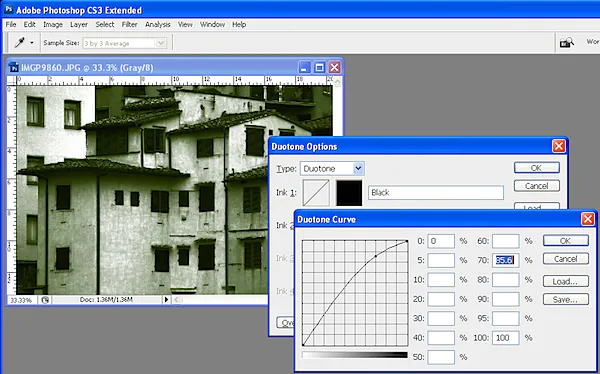This screenshot has width=600, height=374.
Task: Click Load... in the Duotone Curve dialog
Action: click(x=566, y=281)
